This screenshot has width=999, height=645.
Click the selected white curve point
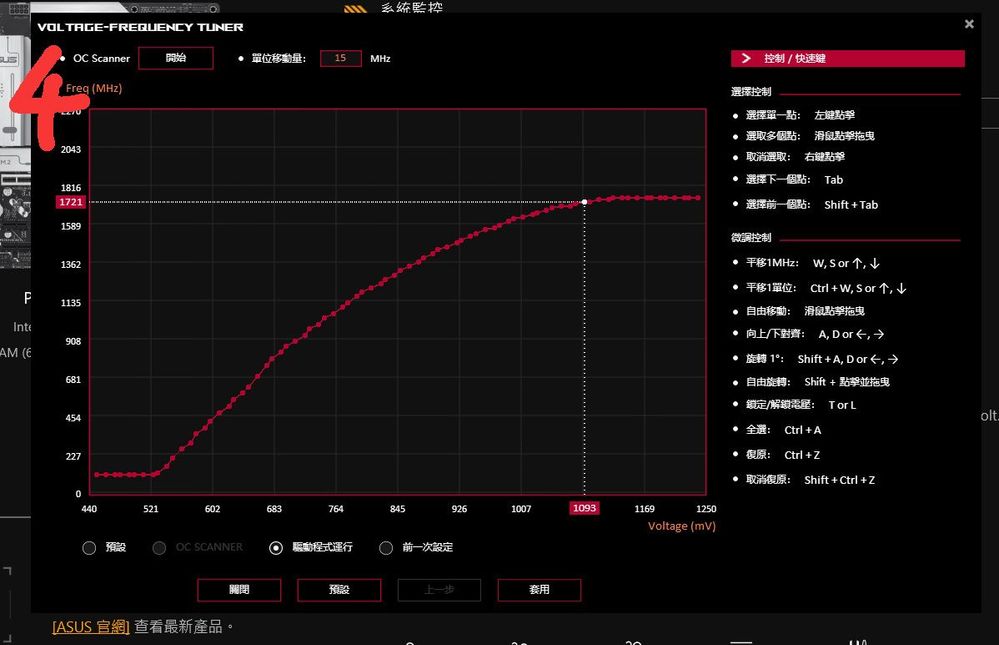point(585,202)
